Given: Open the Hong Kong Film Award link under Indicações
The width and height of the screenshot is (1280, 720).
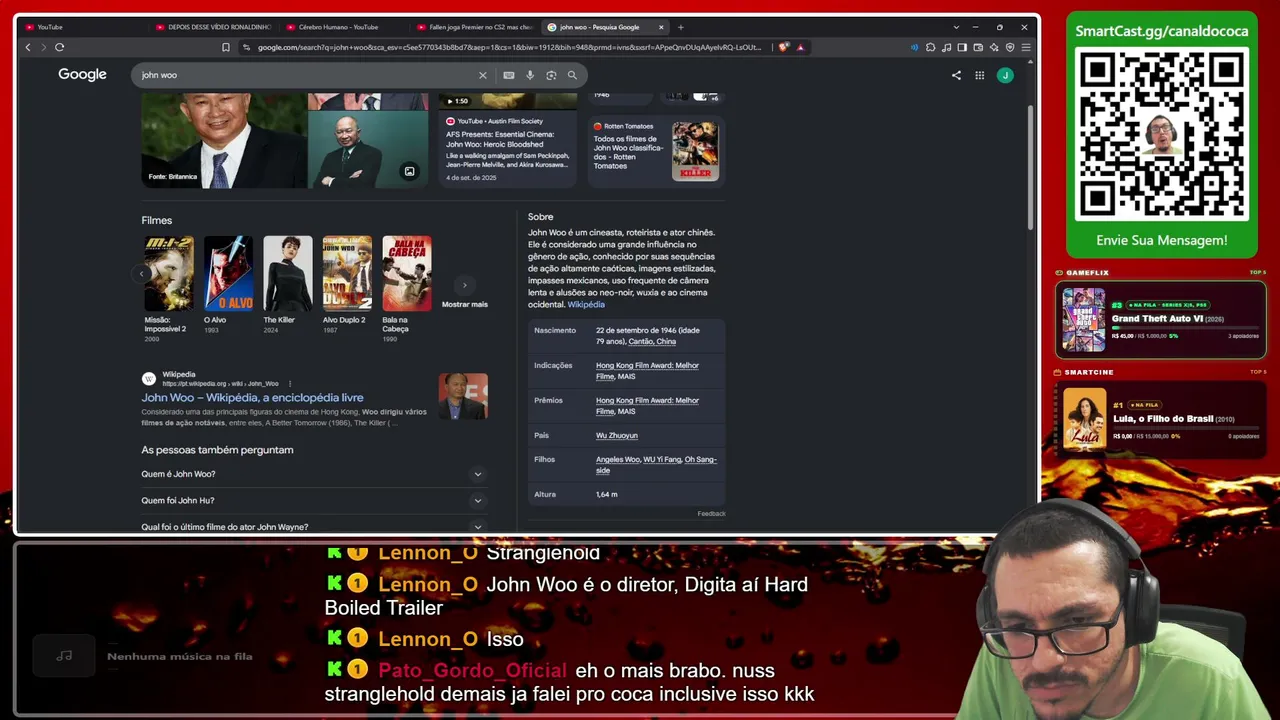Looking at the screenshot, I should [x=647, y=370].
